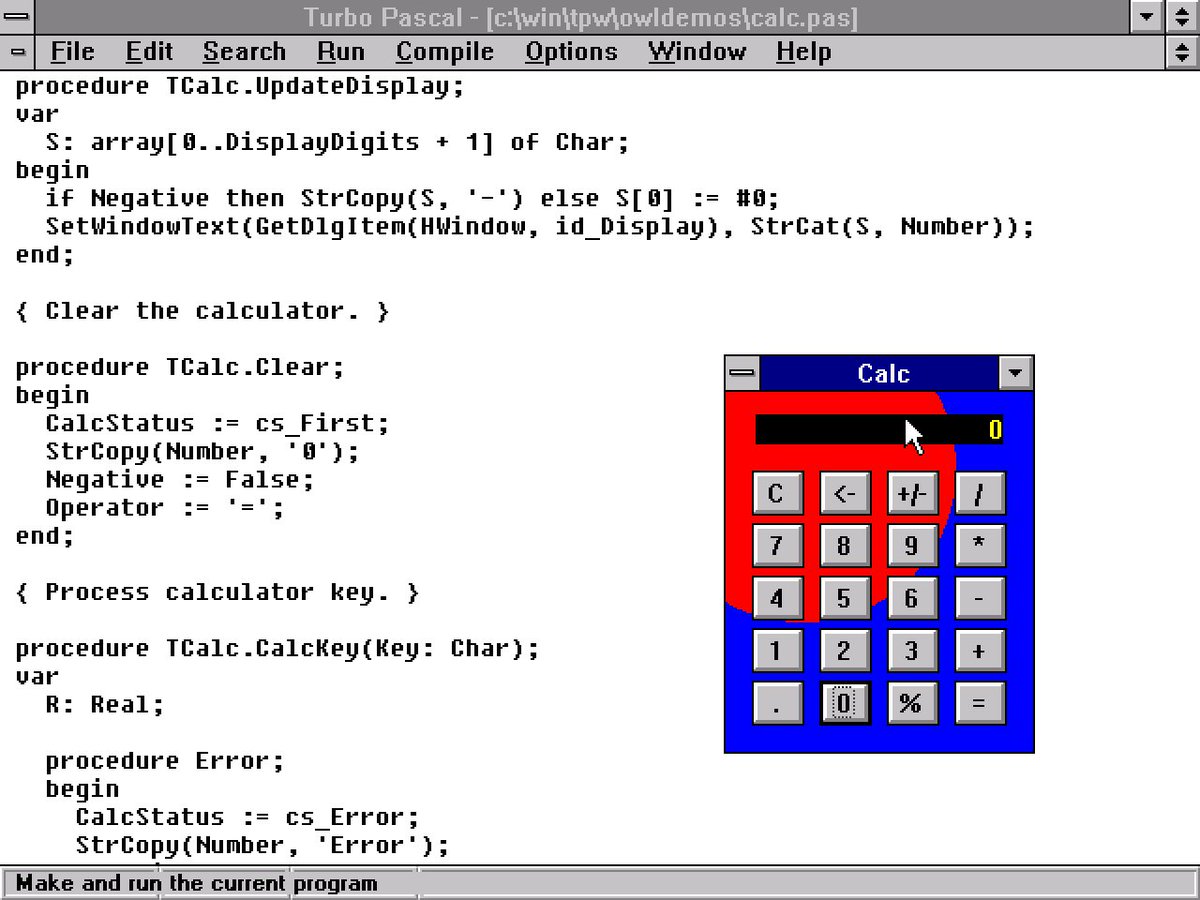Click the line starting 'S: array[0..DisplayDigits'
This screenshot has height=900, width=1200.
pyautogui.click(x=338, y=142)
